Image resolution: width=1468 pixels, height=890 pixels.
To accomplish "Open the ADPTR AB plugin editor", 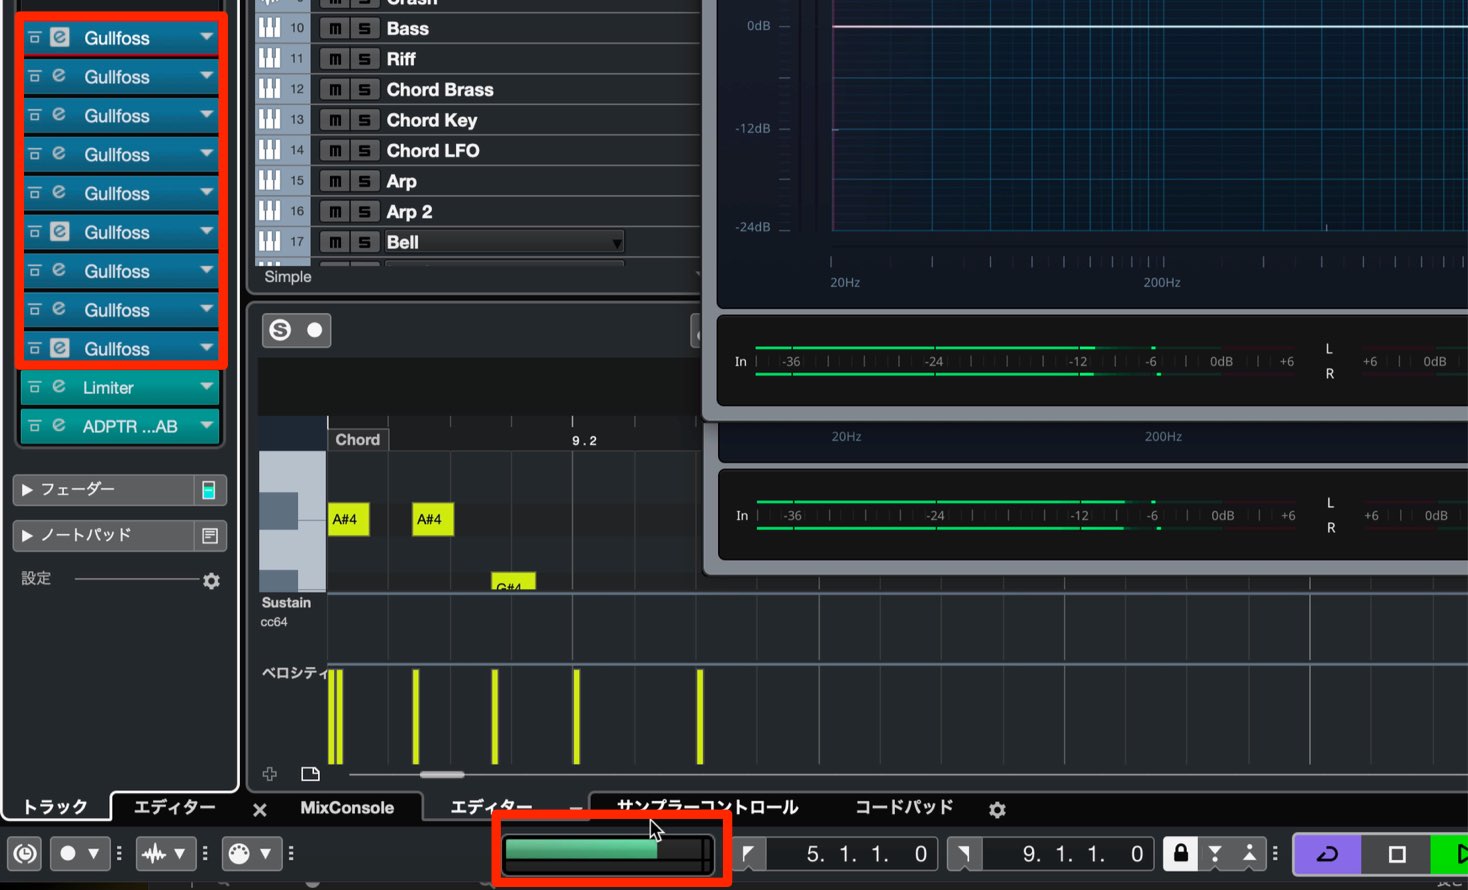I will [59, 426].
